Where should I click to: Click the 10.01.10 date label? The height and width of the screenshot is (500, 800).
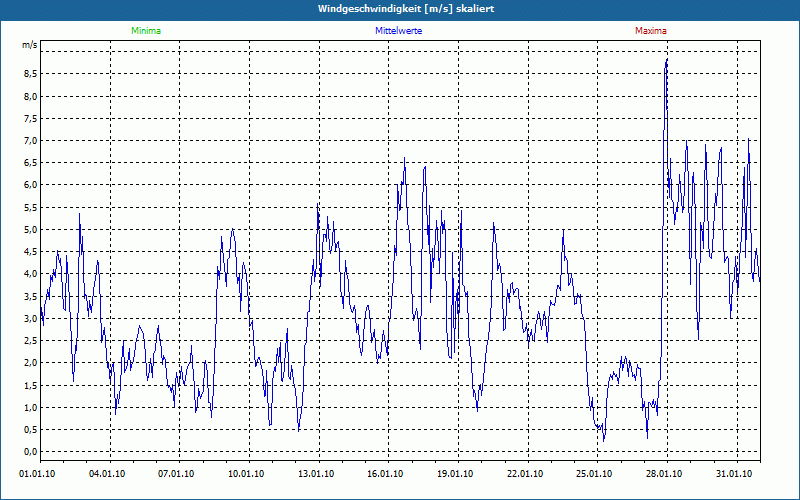[x=246, y=474]
